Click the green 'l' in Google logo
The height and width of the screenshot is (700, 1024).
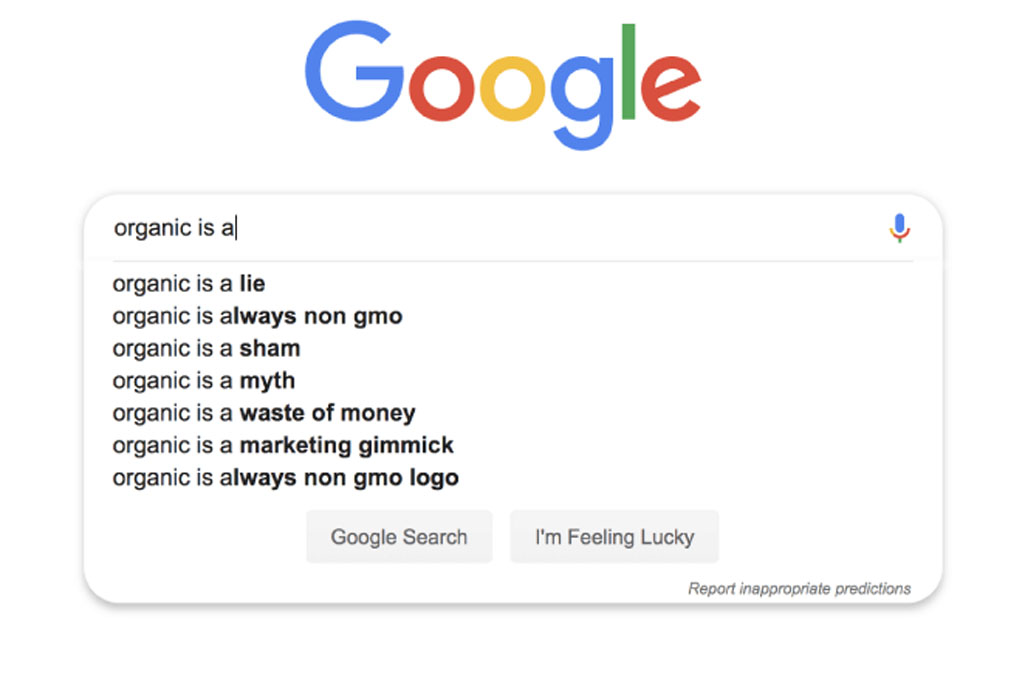[x=628, y=70]
